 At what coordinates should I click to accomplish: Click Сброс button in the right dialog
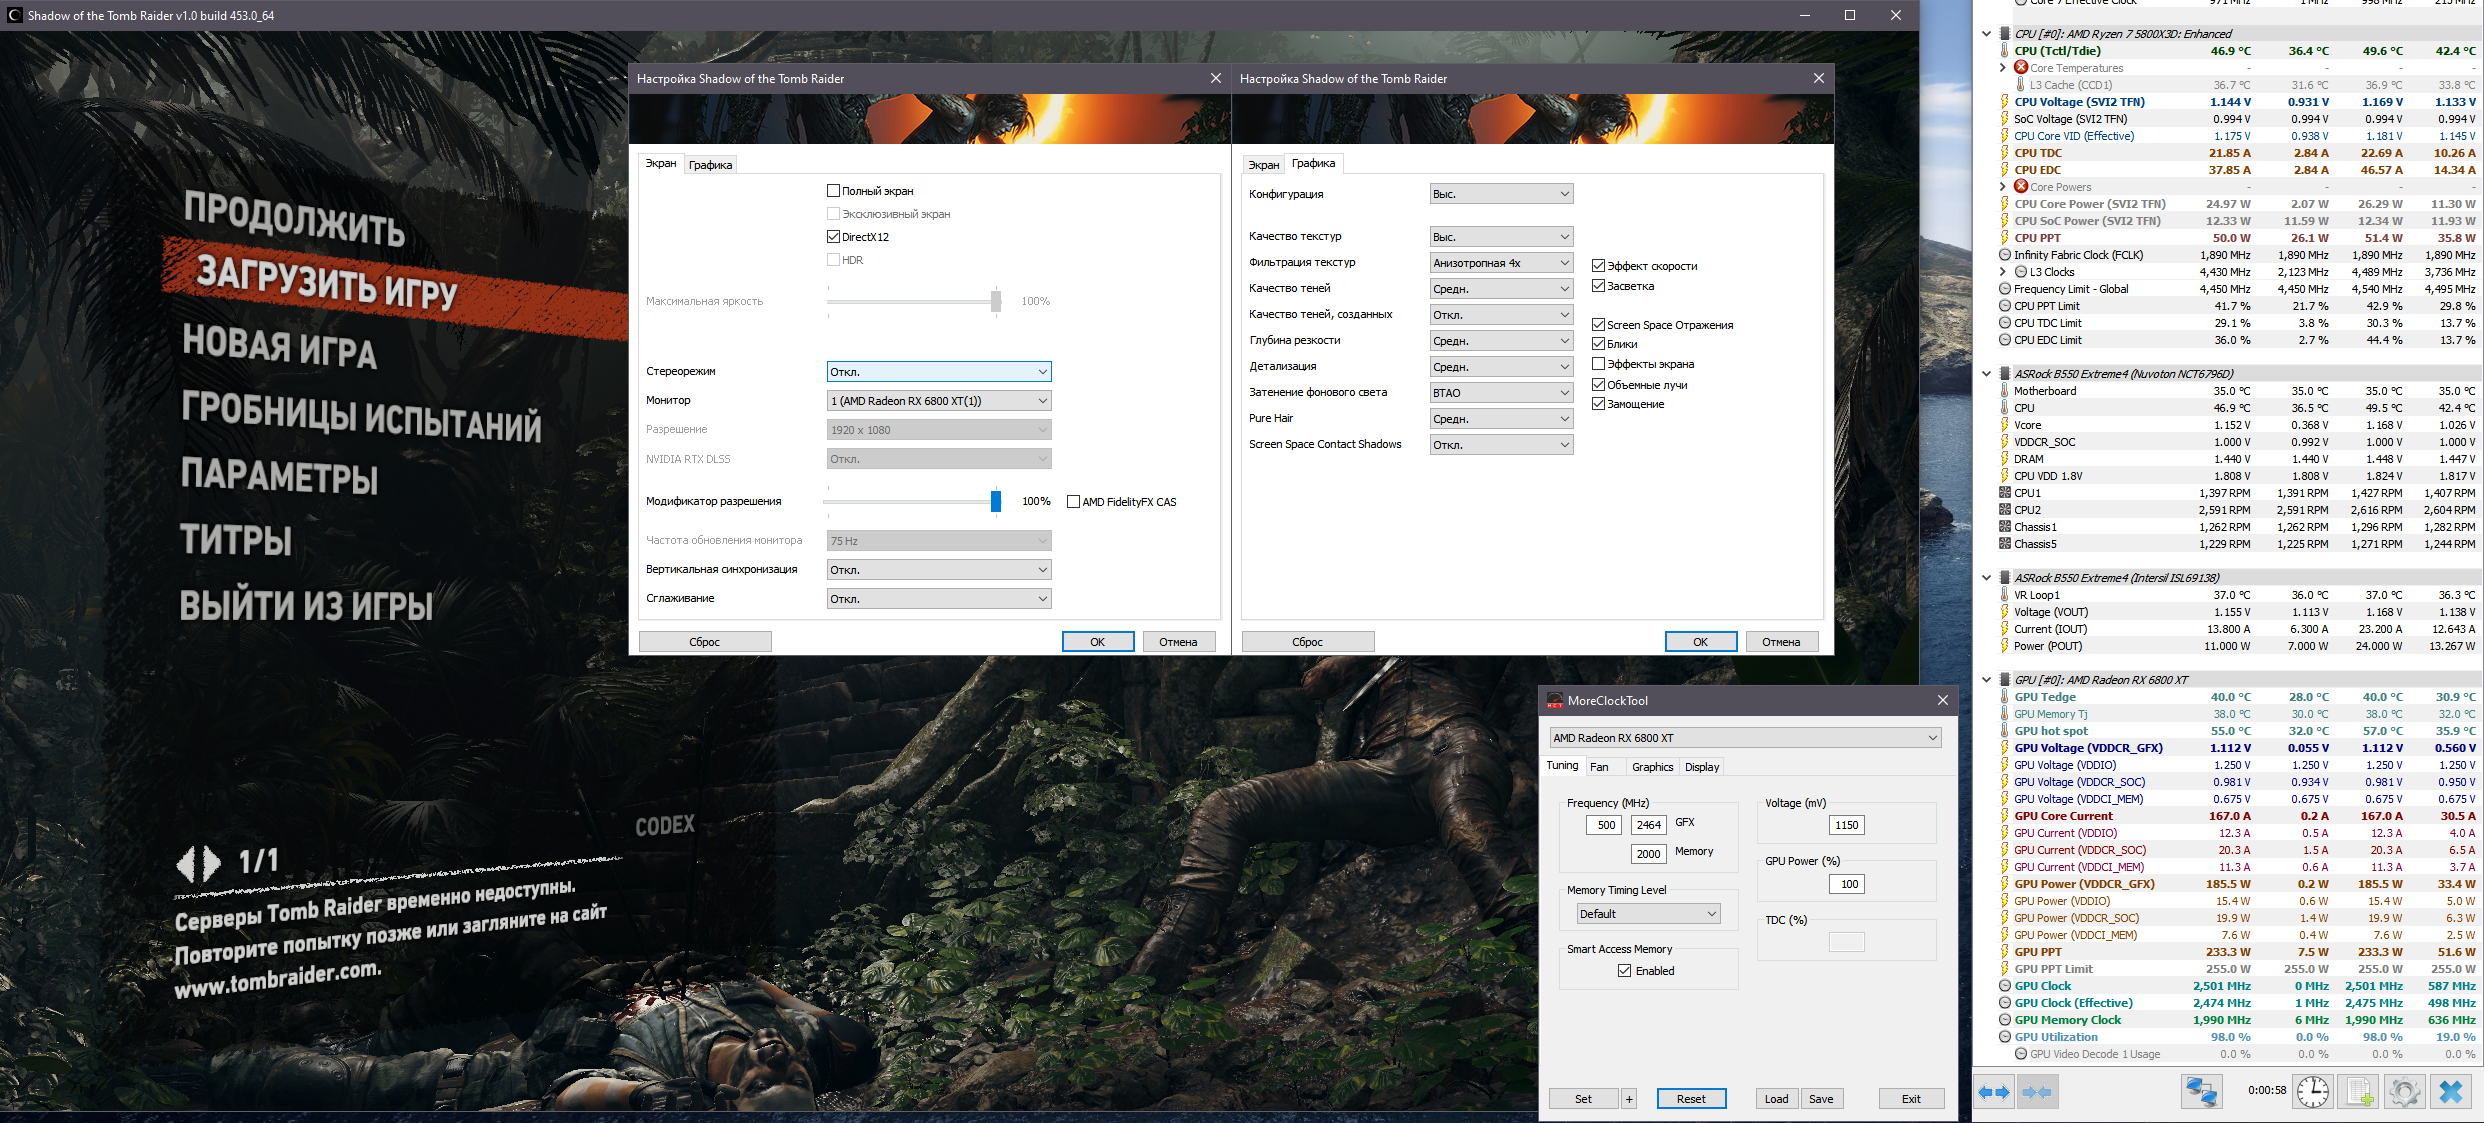[x=1307, y=642]
